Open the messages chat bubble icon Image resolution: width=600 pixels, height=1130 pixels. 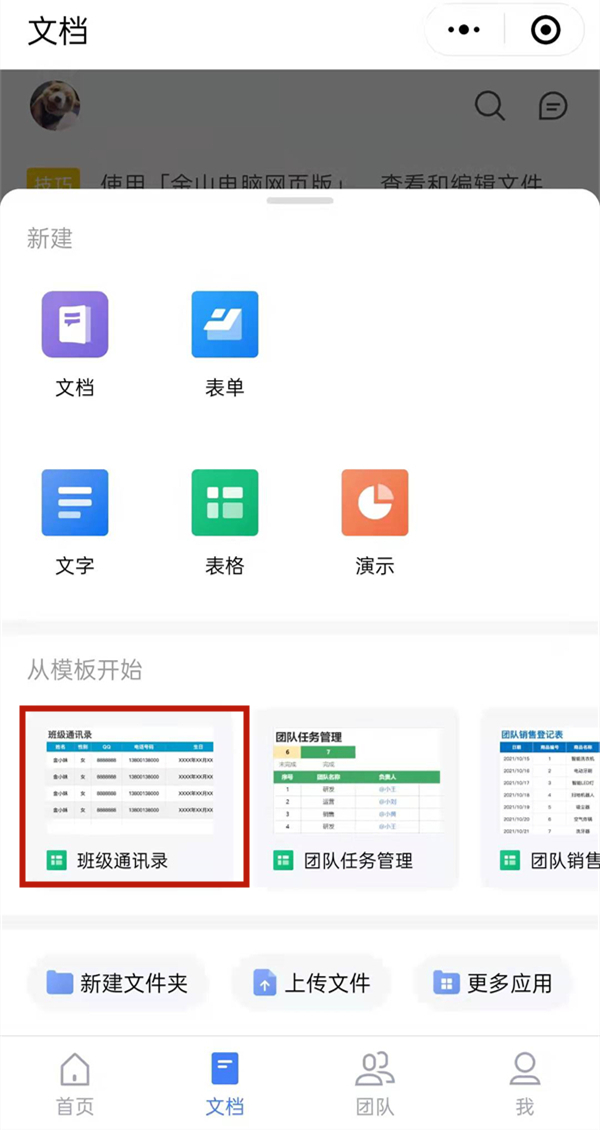(553, 107)
